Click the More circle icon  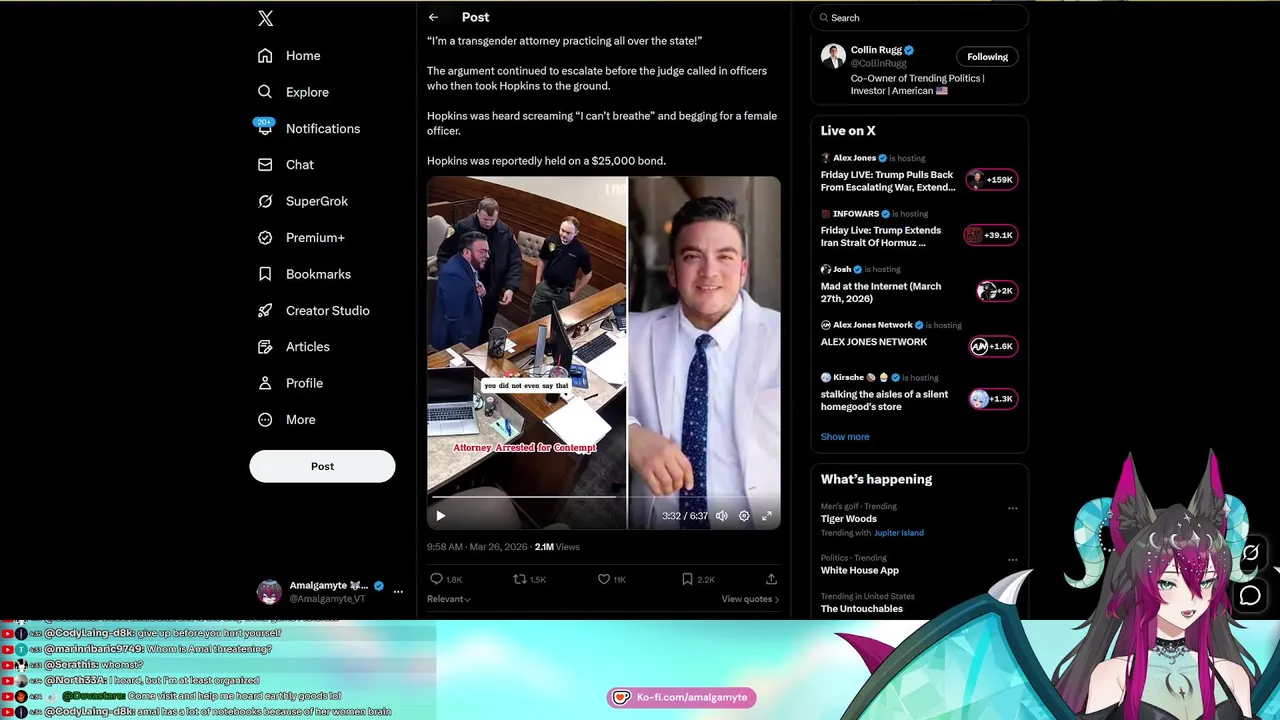(265, 420)
